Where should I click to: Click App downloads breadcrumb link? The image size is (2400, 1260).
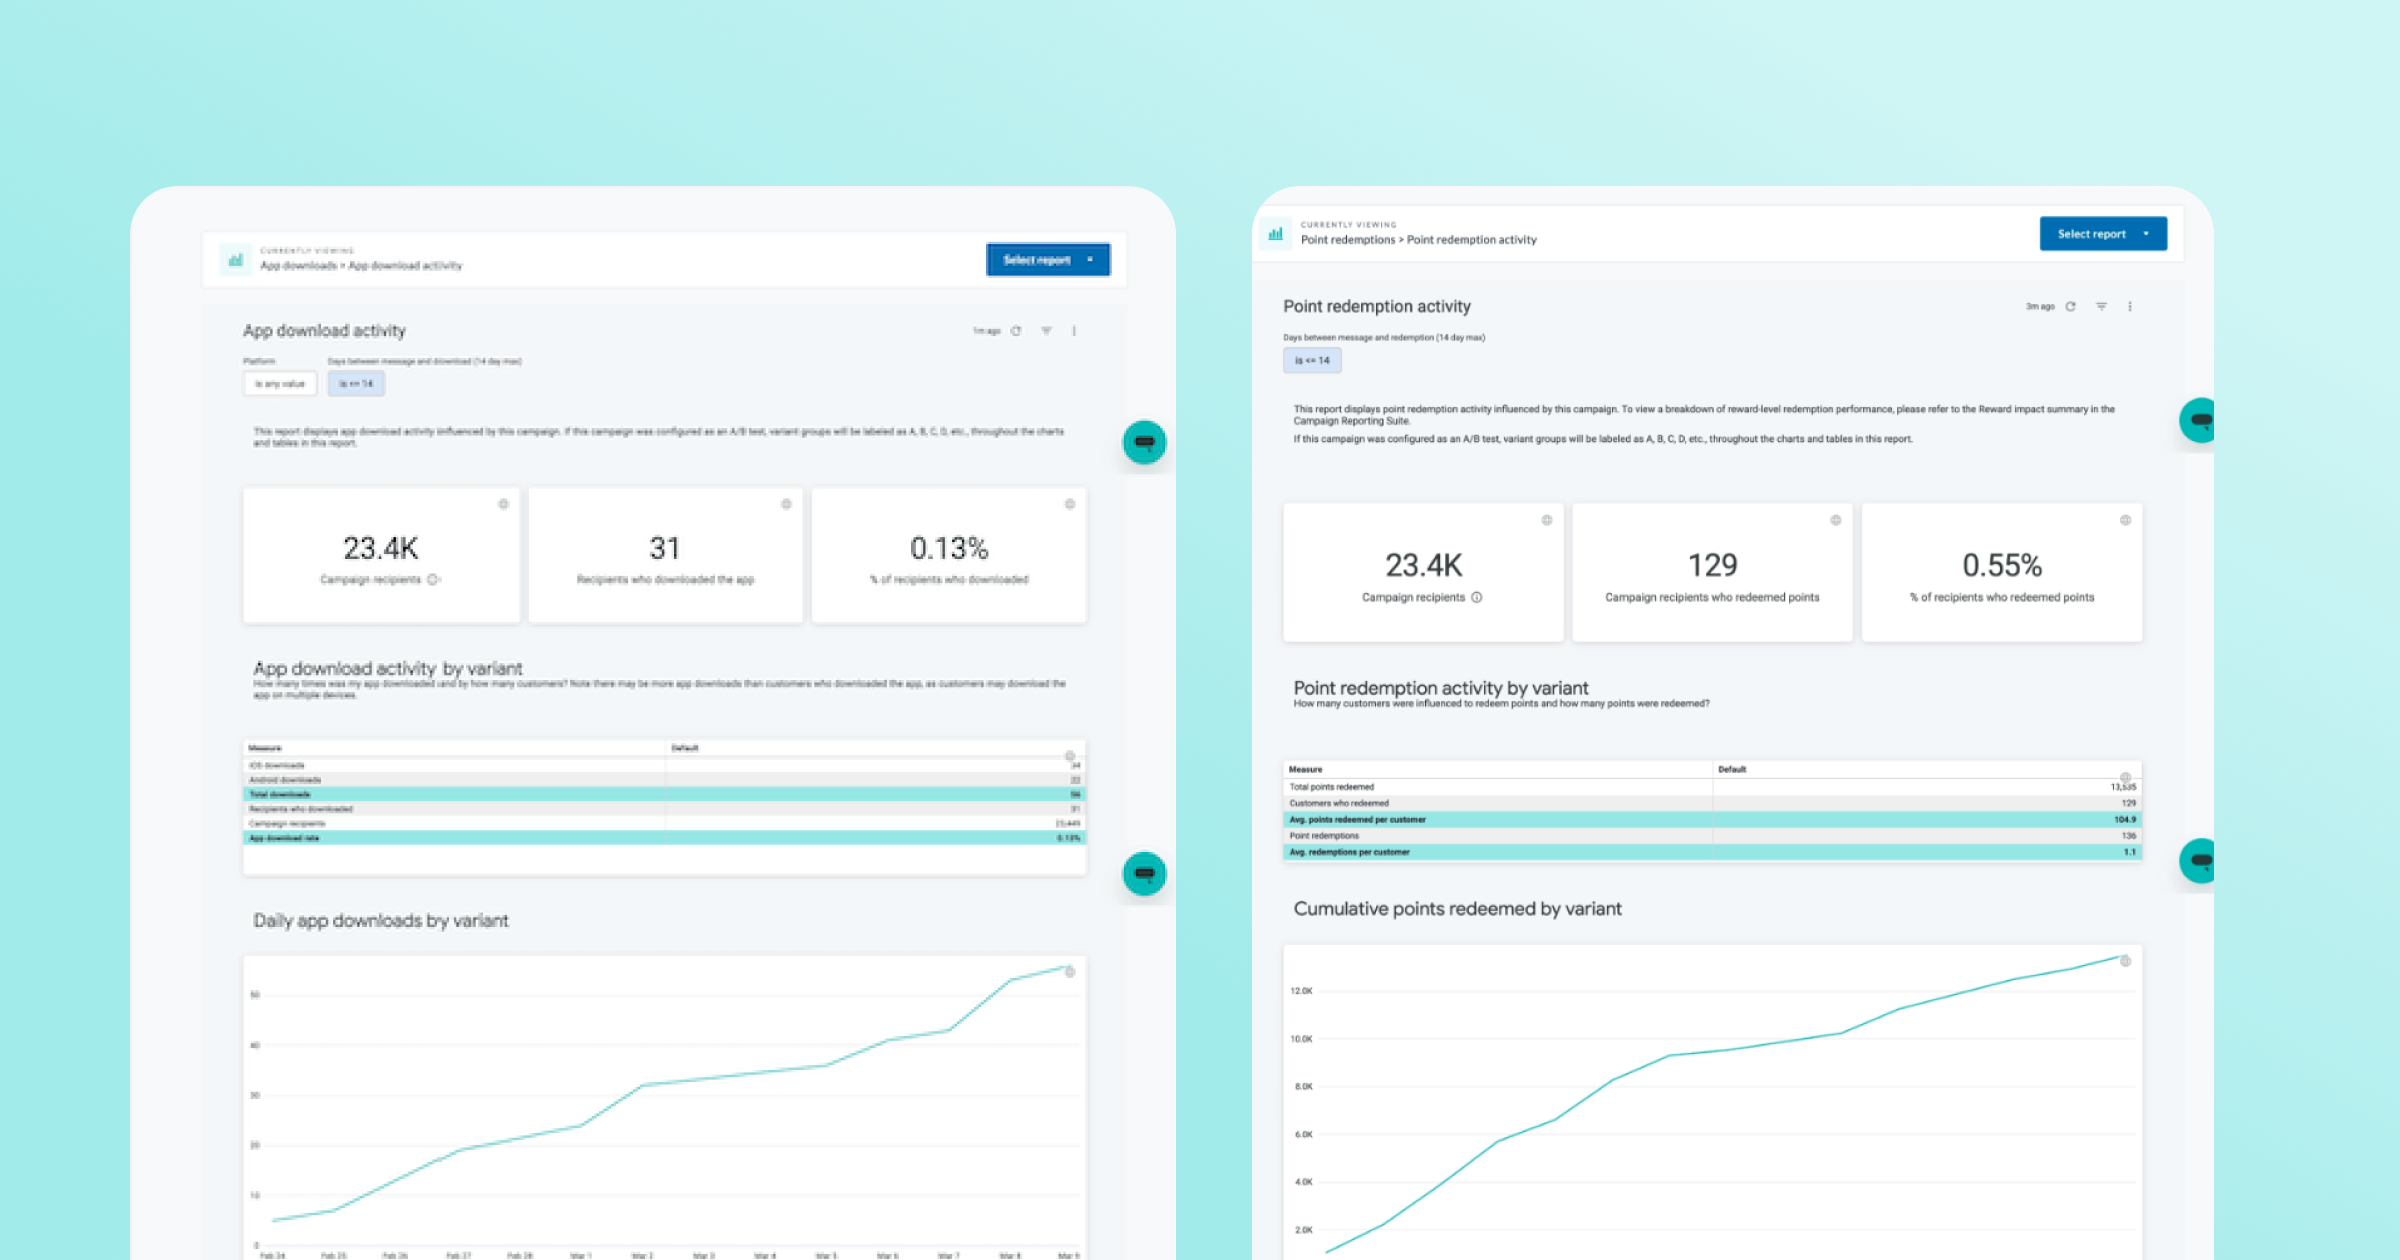[x=298, y=266]
